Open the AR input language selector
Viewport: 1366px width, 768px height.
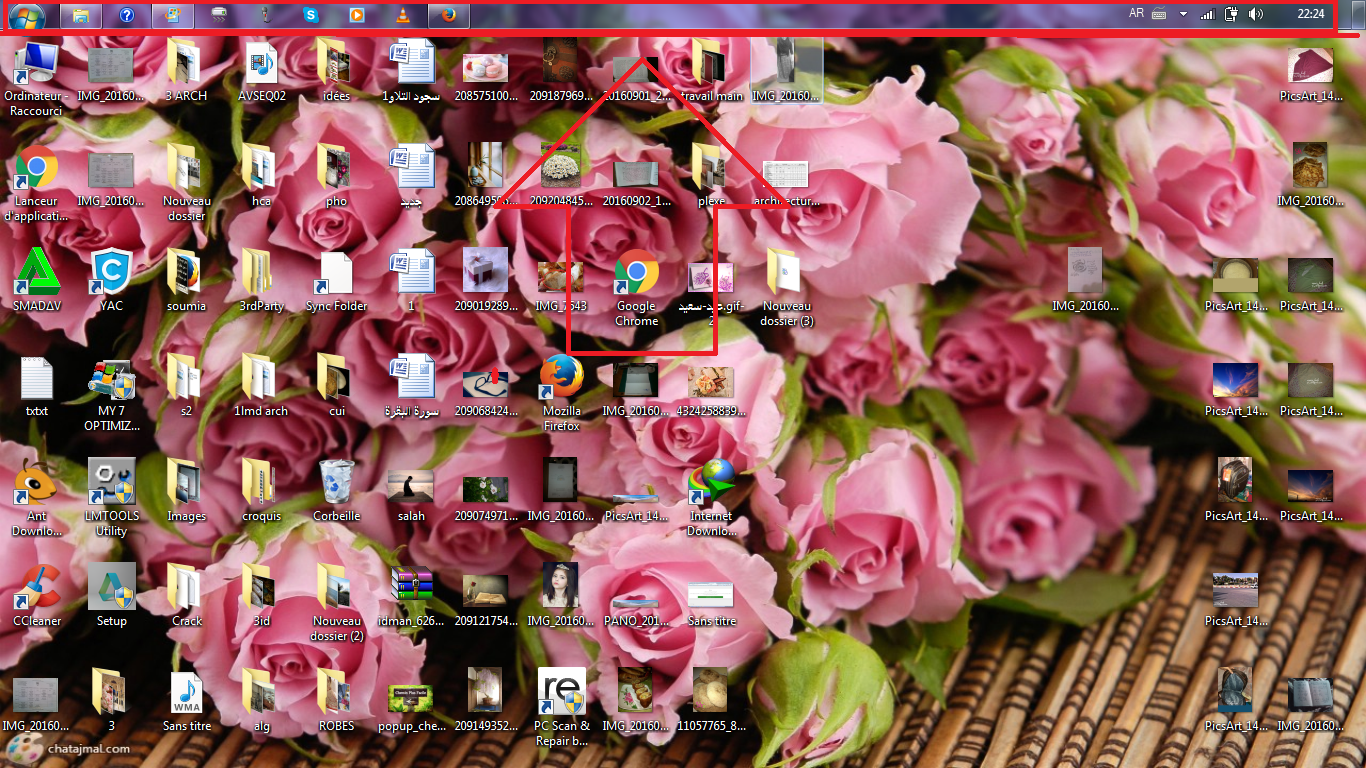coord(1136,14)
